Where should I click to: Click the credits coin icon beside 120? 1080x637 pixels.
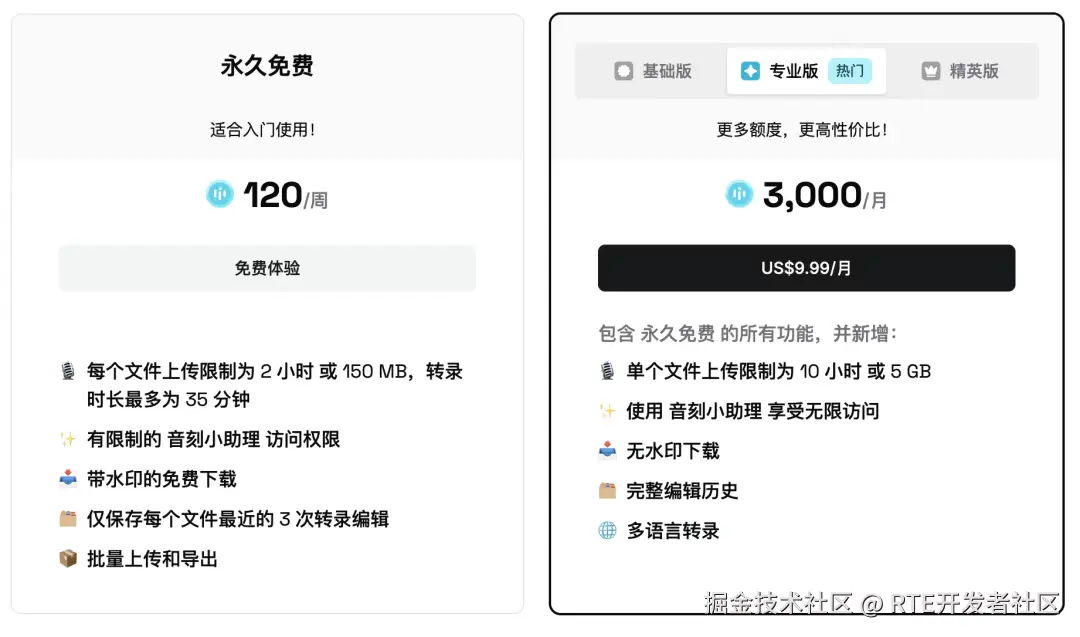coord(219,195)
